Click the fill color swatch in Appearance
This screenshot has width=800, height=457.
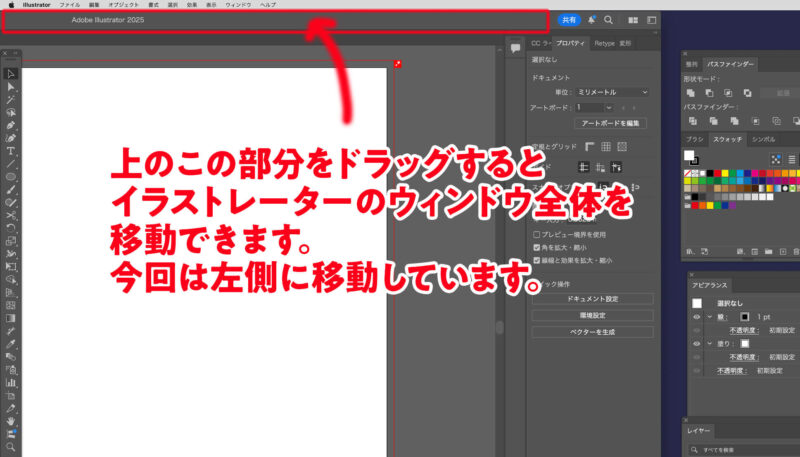pyautogui.click(x=745, y=343)
